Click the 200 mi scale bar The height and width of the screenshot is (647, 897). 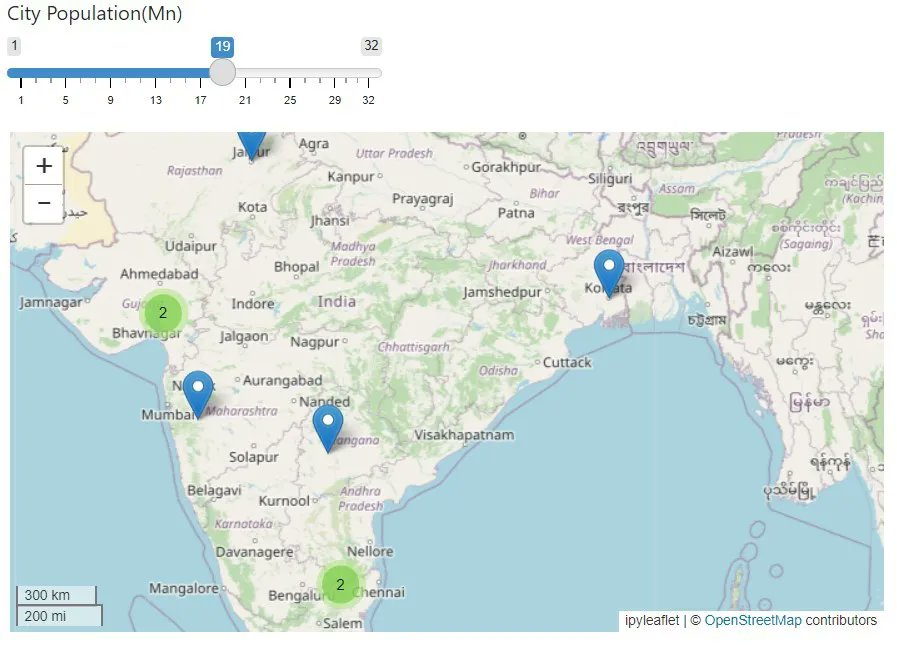[59, 616]
